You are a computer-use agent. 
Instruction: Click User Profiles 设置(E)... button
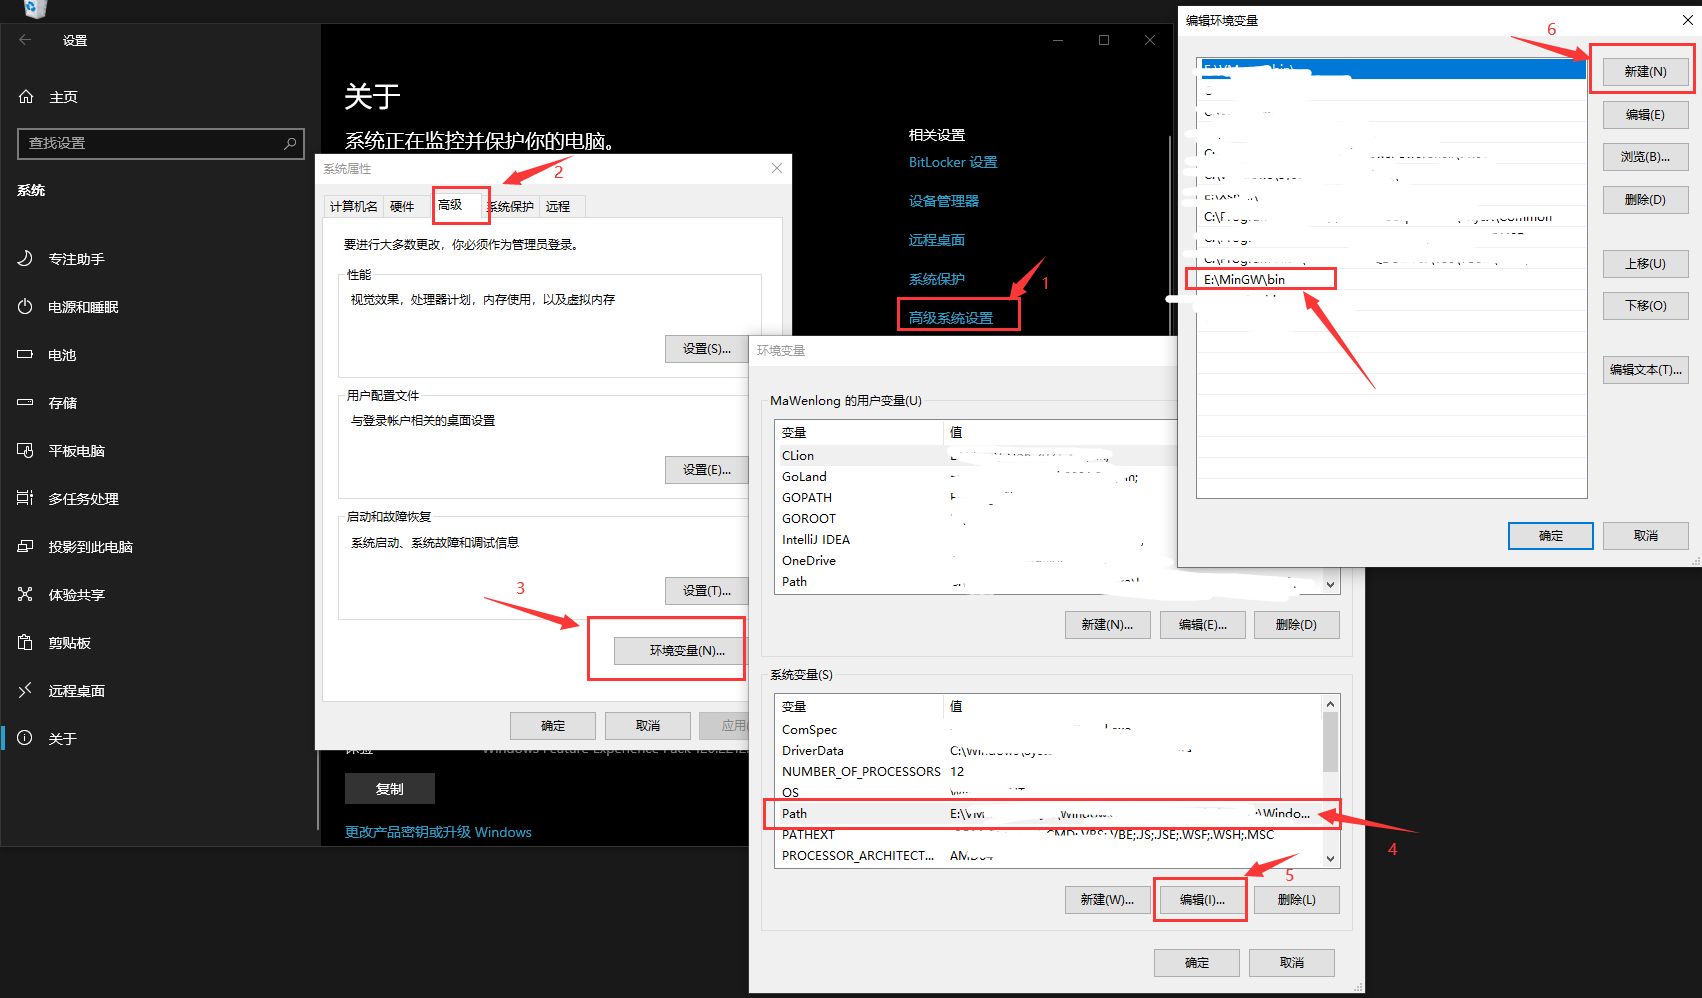pyautogui.click(x=707, y=470)
